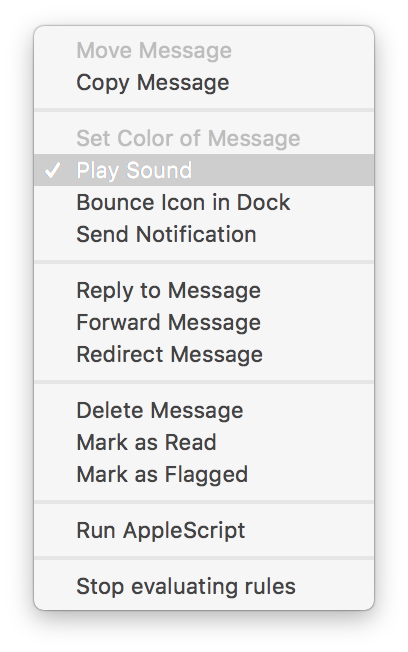Click the grayed-out Move Message item
This screenshot has width=408, height=652.
204,50
